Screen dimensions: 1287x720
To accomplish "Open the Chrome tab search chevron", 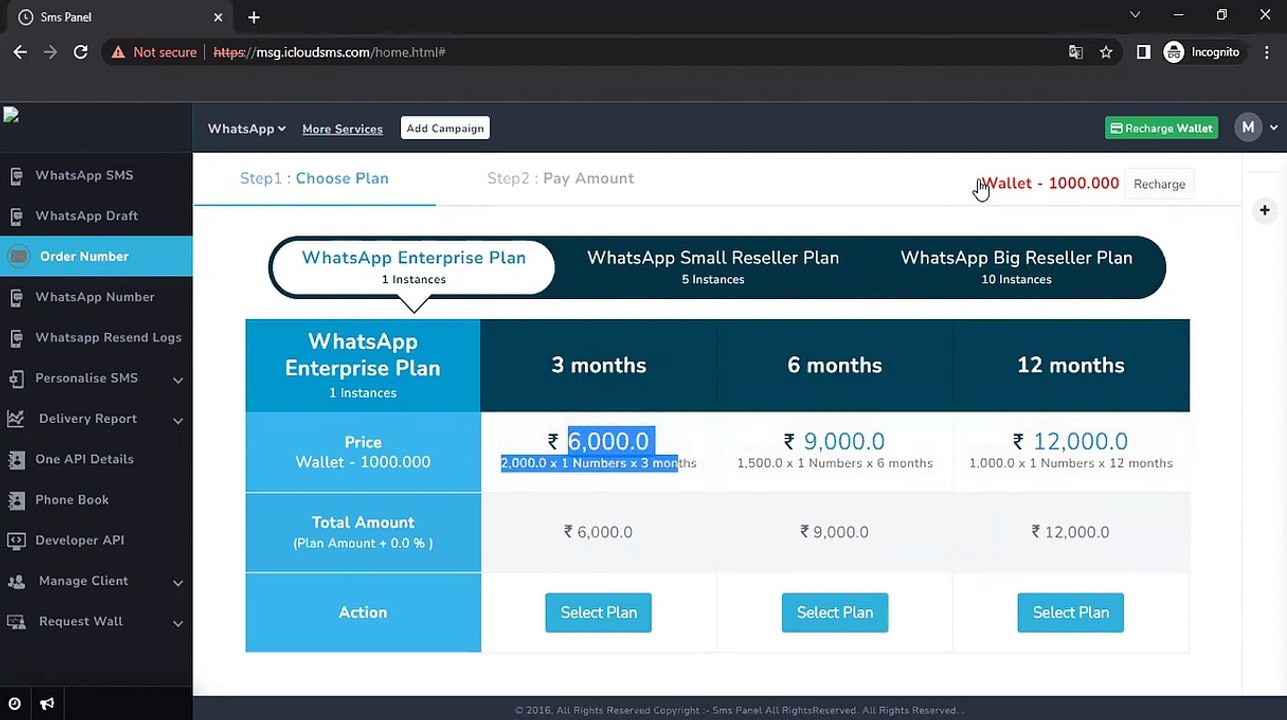I will [1135, 15].
